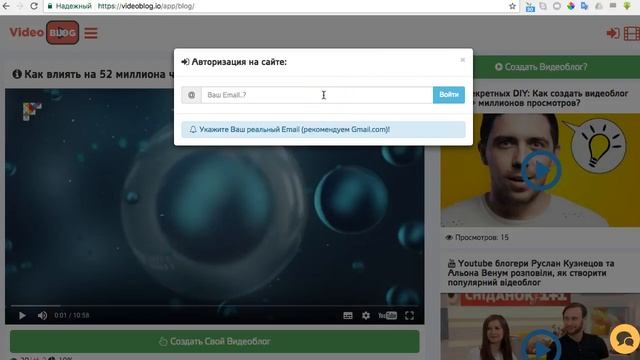Open the hamburger menu beside logo
Viewport: 640px width, 360px height.
[x=91, y=33]
